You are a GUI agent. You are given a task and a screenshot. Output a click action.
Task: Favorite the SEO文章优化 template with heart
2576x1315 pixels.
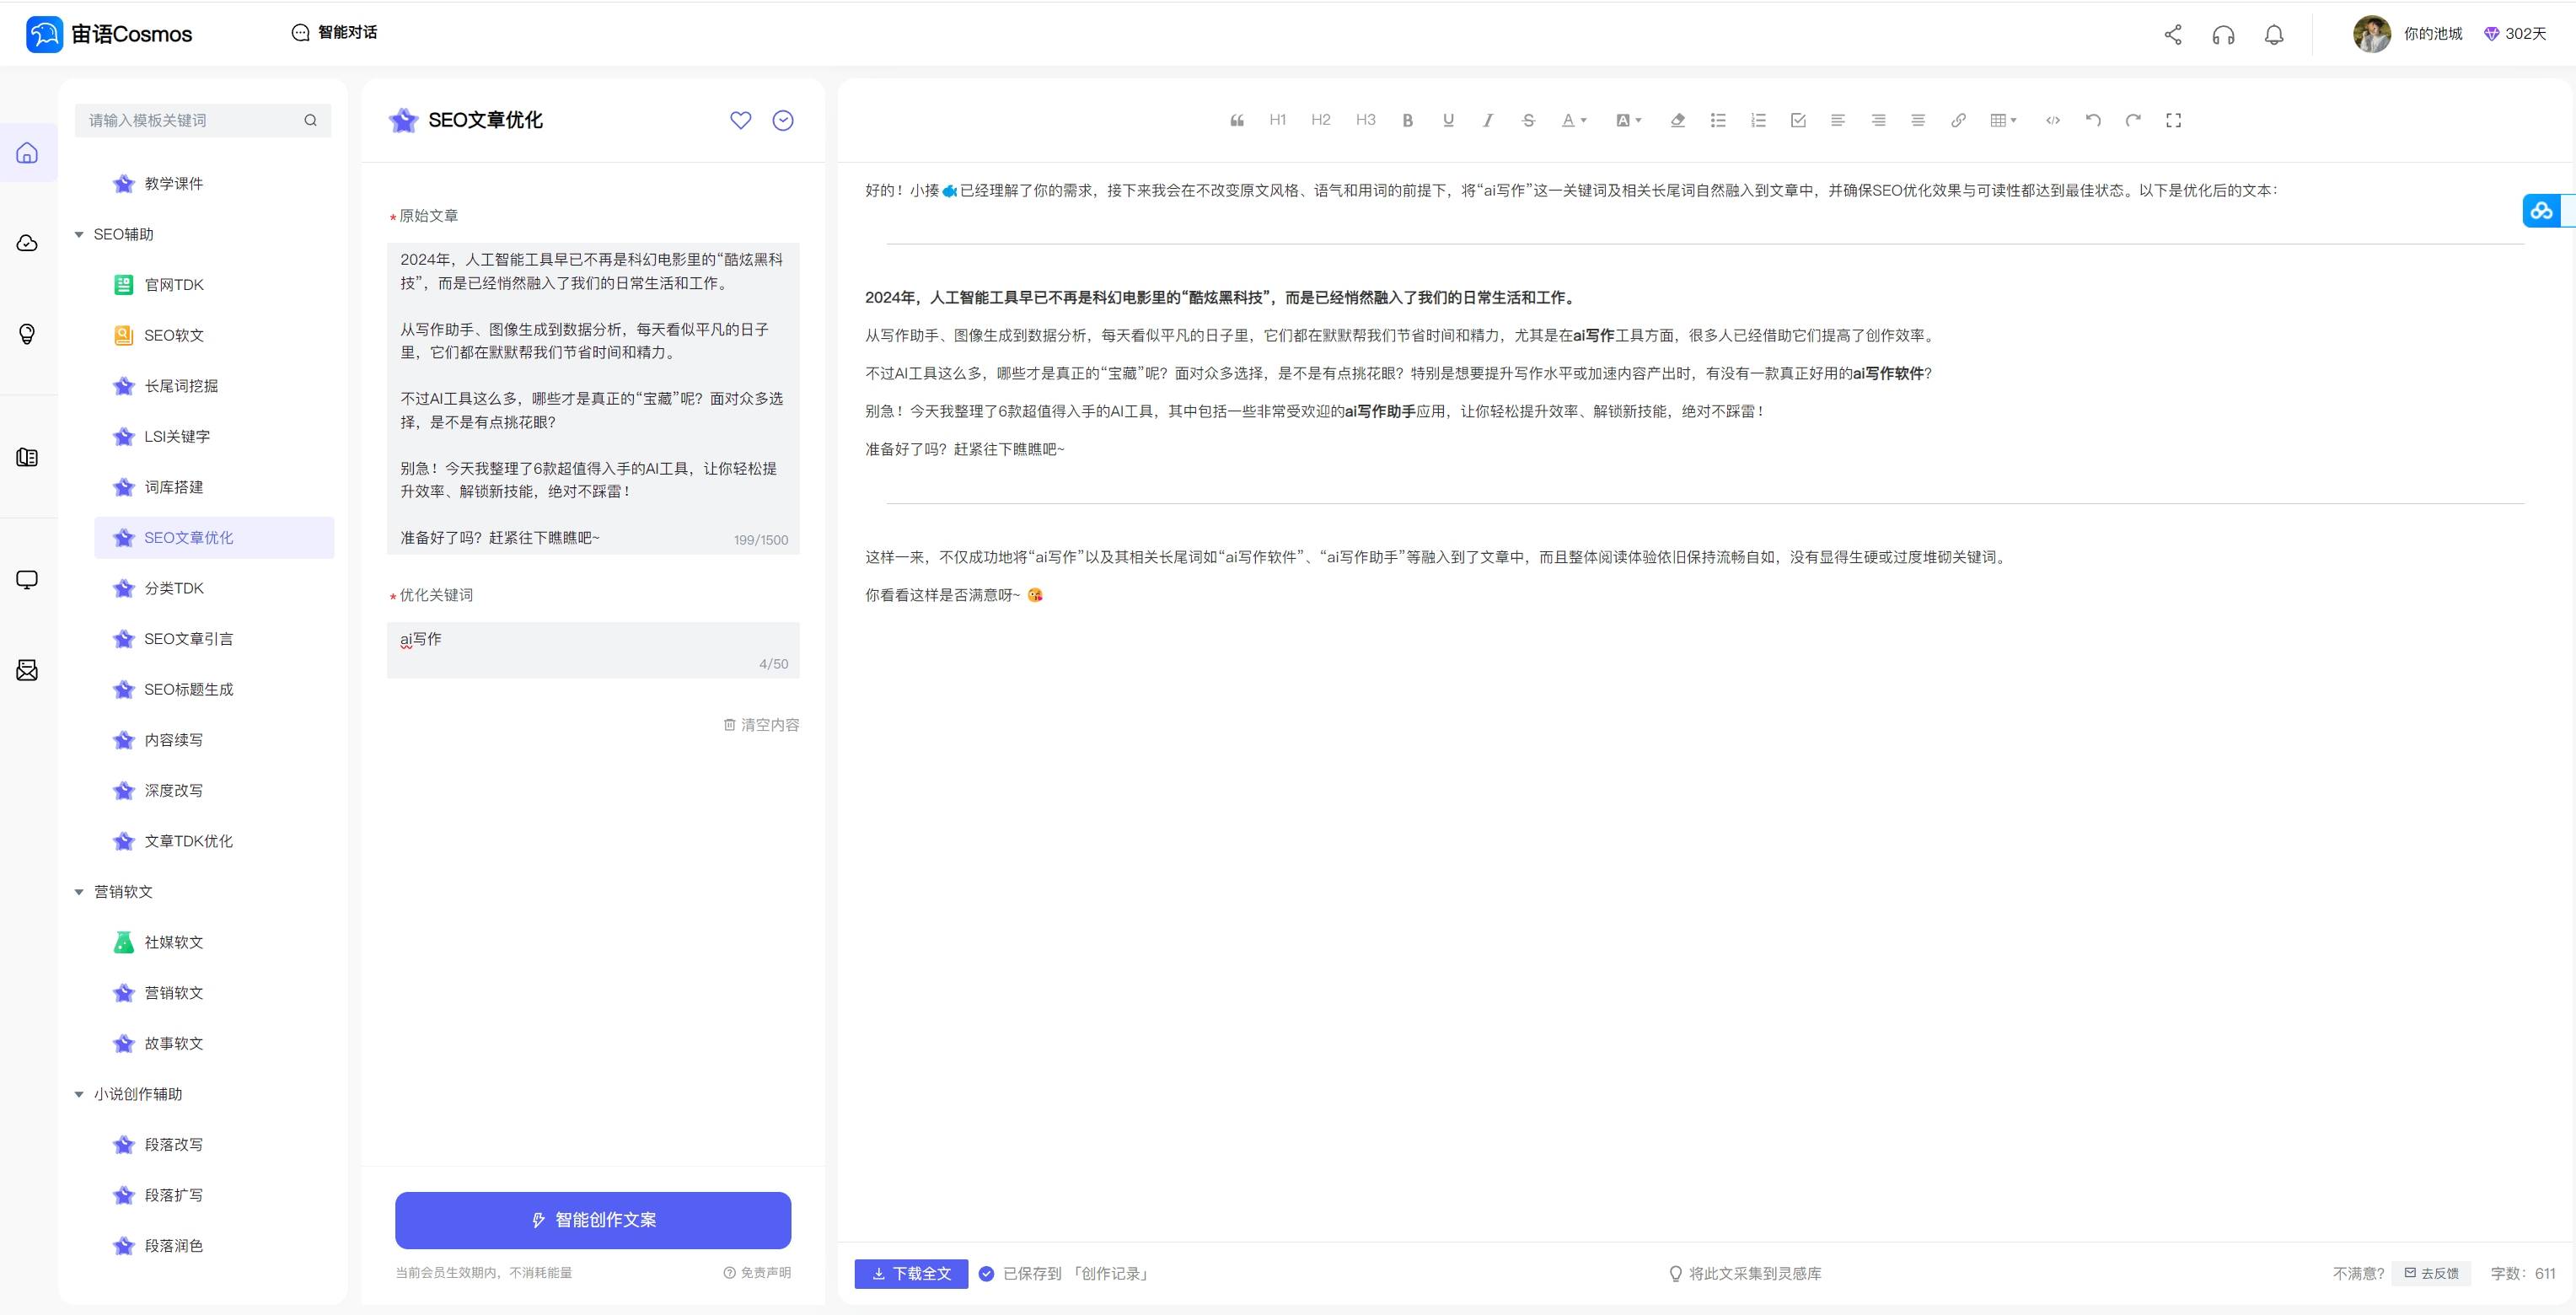[740, 120]
